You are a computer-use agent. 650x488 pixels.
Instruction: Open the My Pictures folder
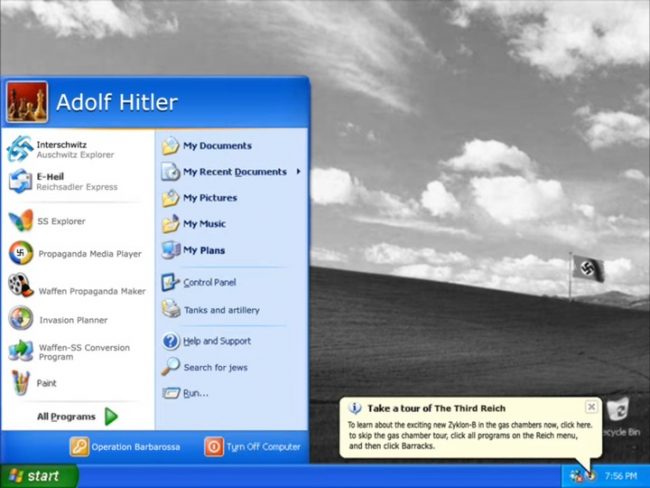tap(200, 198)
